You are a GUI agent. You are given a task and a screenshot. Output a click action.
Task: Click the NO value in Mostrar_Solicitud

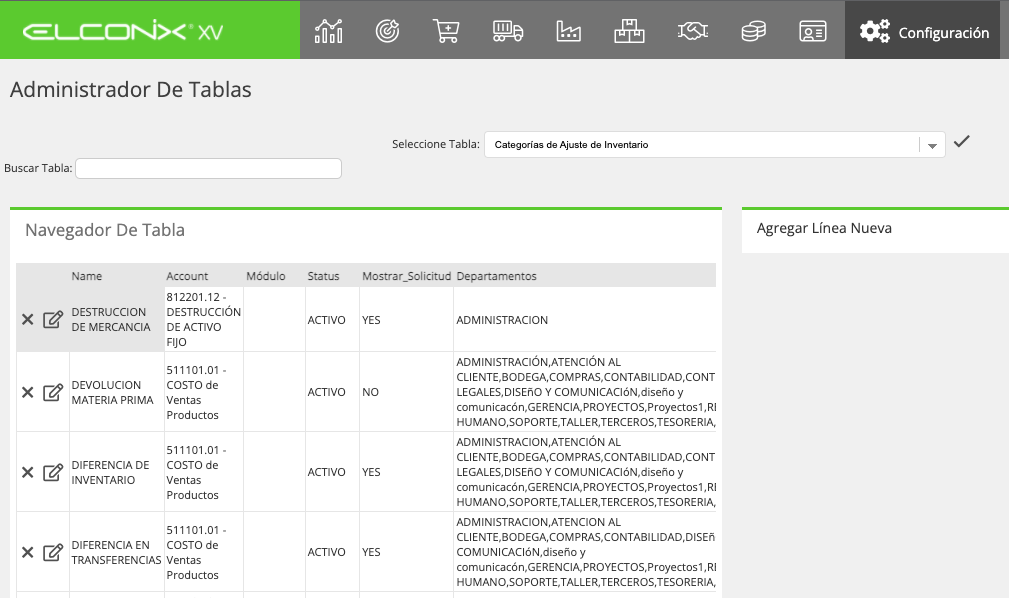370,392
